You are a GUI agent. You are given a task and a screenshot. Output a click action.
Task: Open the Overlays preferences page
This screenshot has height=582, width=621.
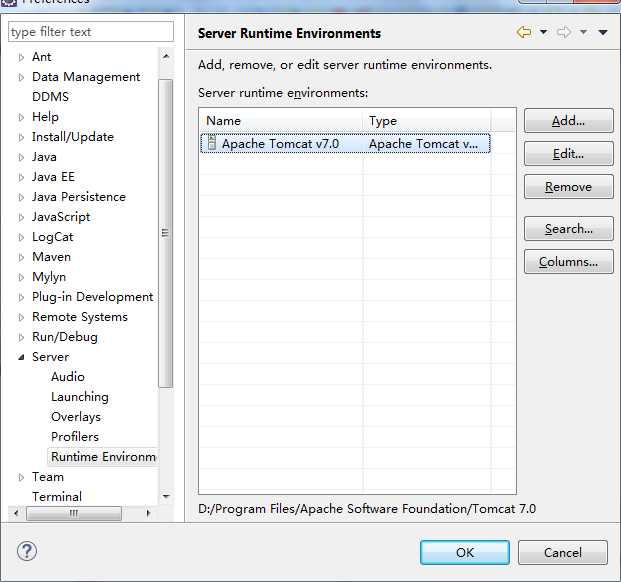pyautogui.click(x=76, y=417)
